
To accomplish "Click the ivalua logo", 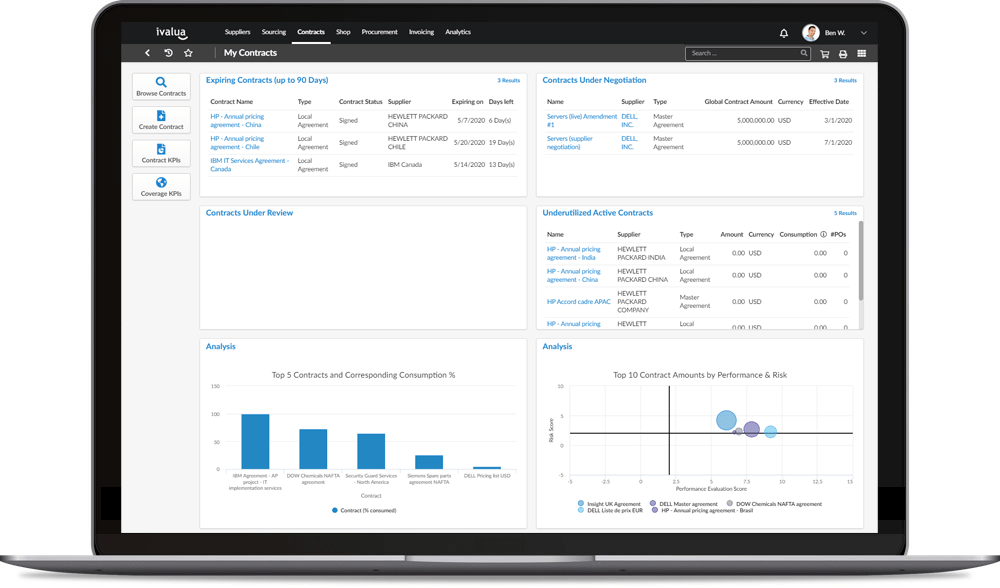I will (171, 33).
